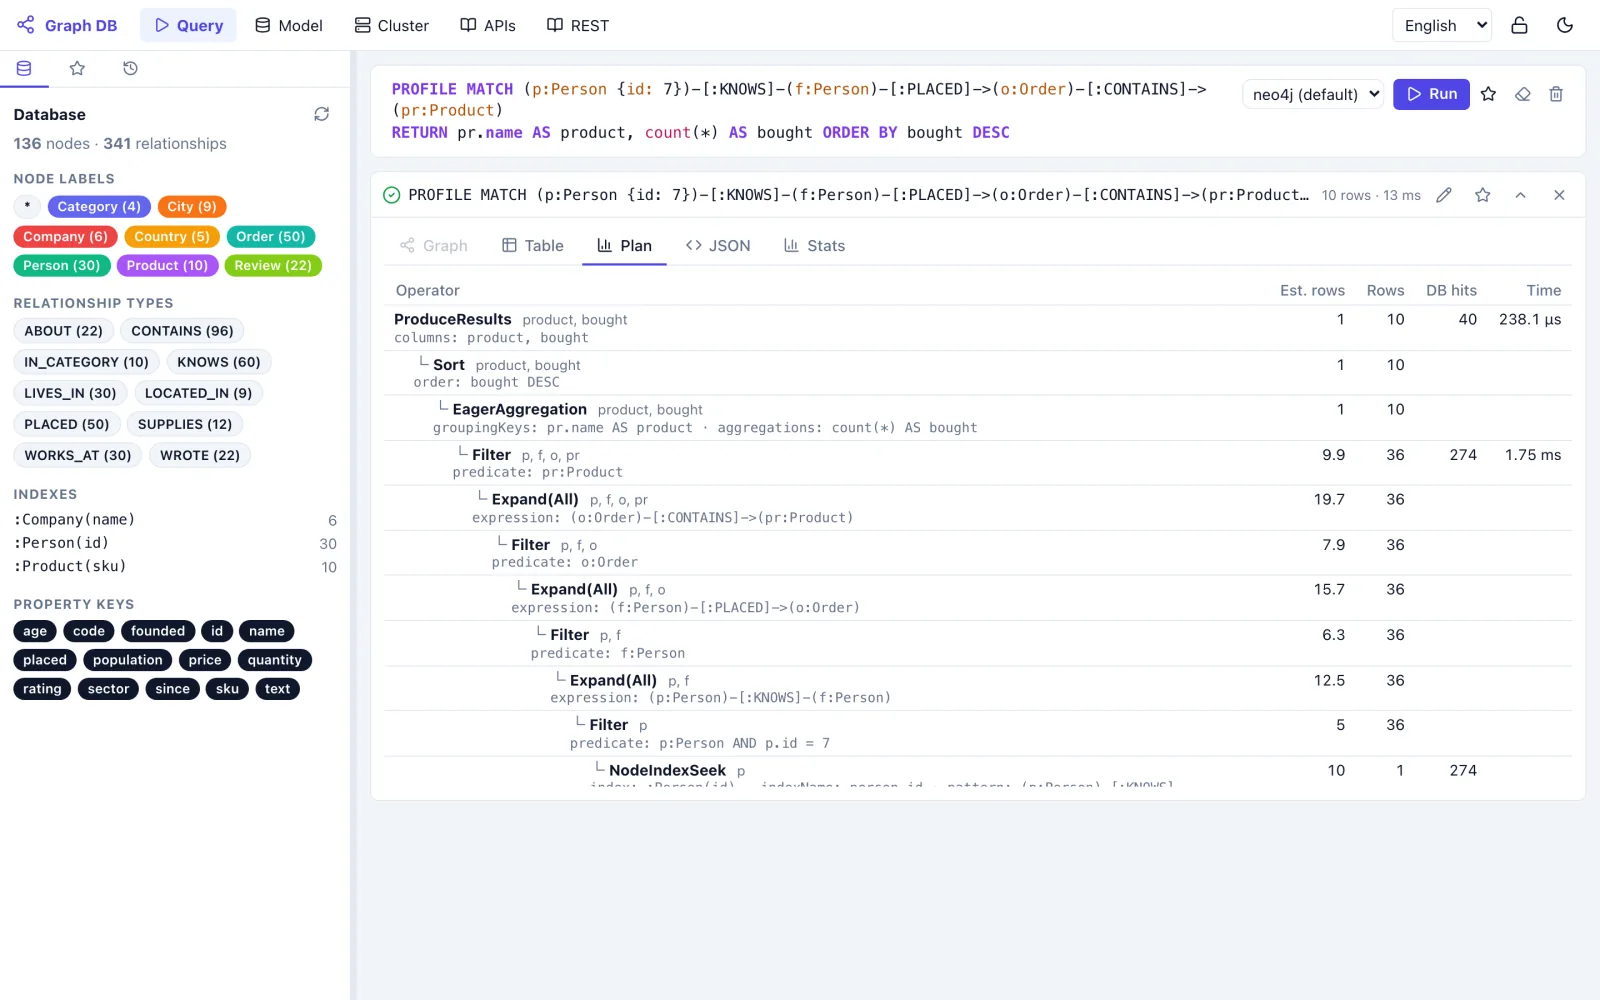The height and width of the screenshot is (1000, 1600).
Task: Click the Sort operator row
Action: tap(978, 373)
